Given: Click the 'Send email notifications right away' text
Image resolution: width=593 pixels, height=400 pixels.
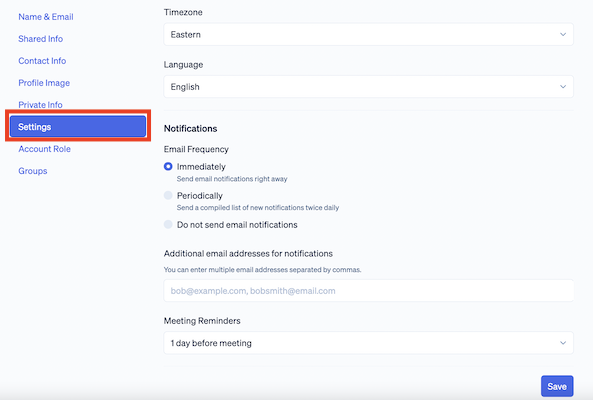Looking at the screenshot, I should (232, 179).
